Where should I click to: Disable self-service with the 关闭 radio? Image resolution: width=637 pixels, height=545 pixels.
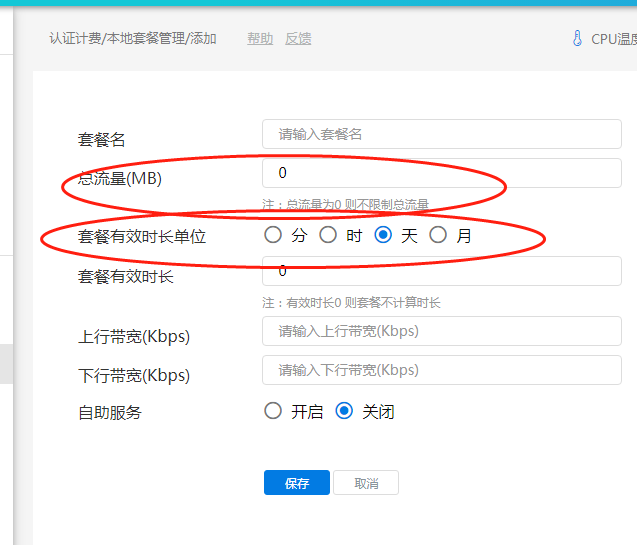coord(345,411)
